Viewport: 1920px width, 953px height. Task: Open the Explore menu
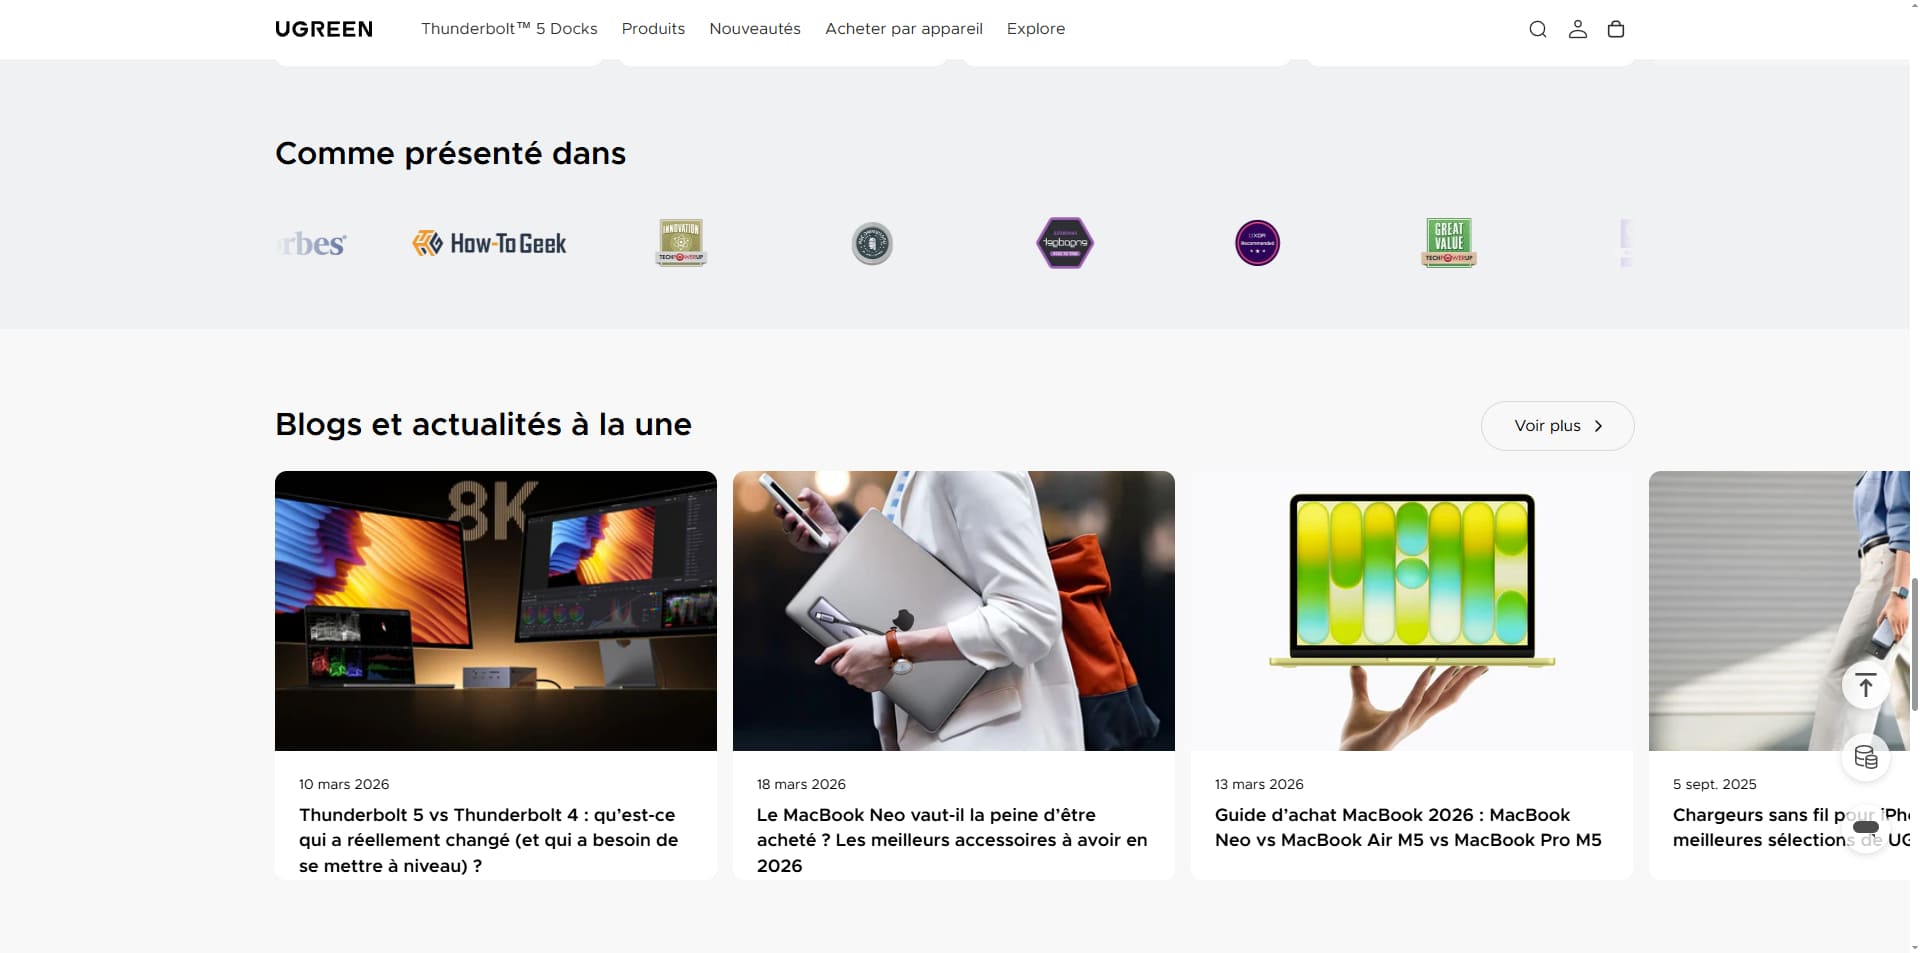pos(1036,29)
